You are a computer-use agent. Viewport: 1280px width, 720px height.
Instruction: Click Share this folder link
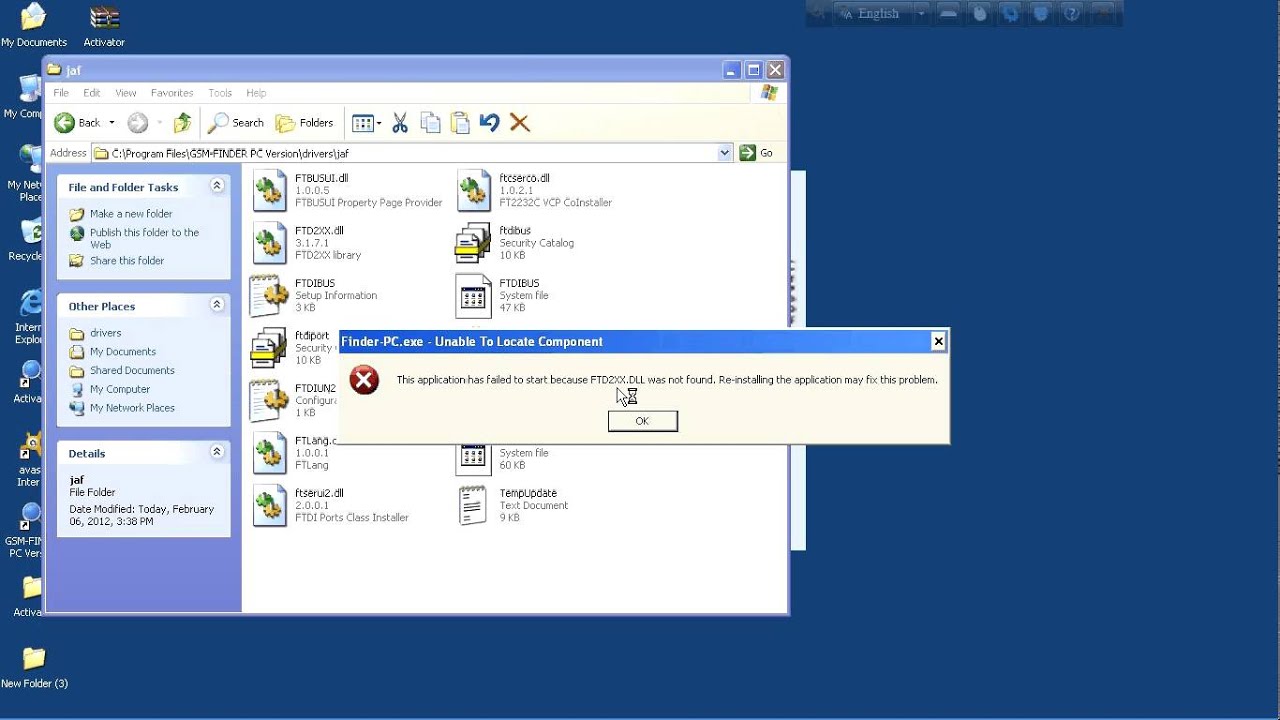(x=127, y=261)
